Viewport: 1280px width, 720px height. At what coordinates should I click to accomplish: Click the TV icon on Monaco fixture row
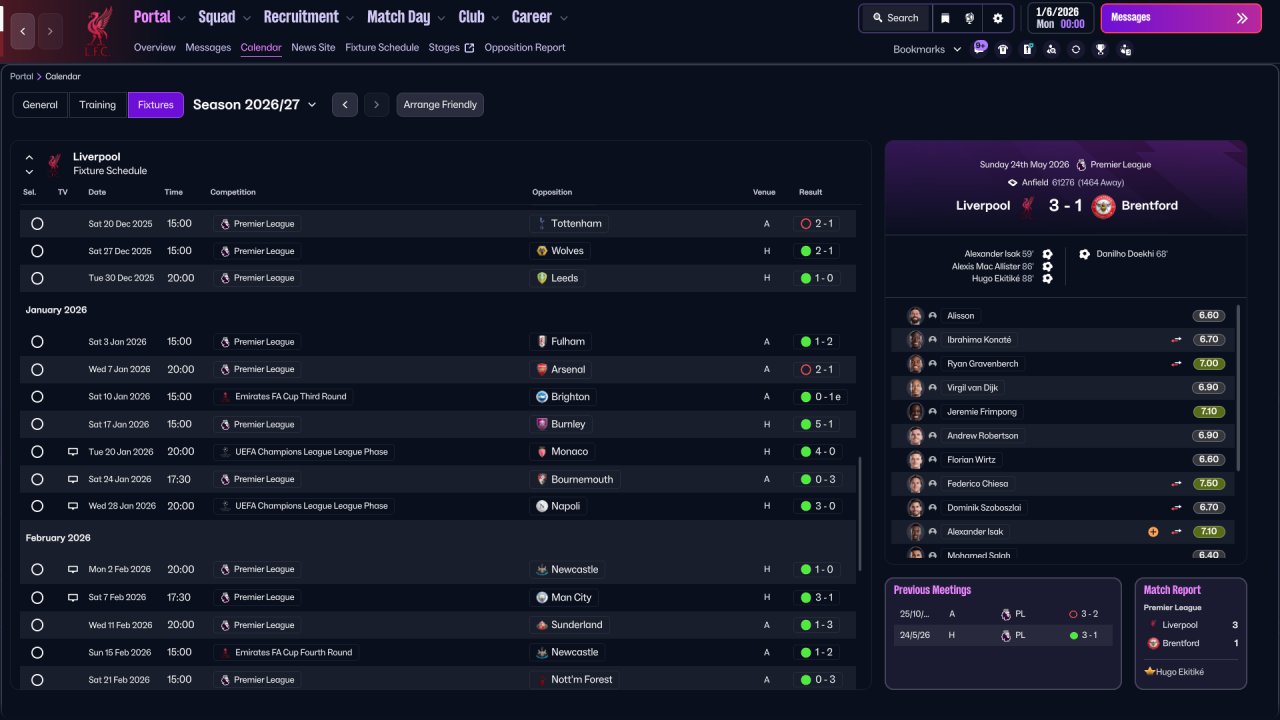pyautogui.click(x=73, y=452)
